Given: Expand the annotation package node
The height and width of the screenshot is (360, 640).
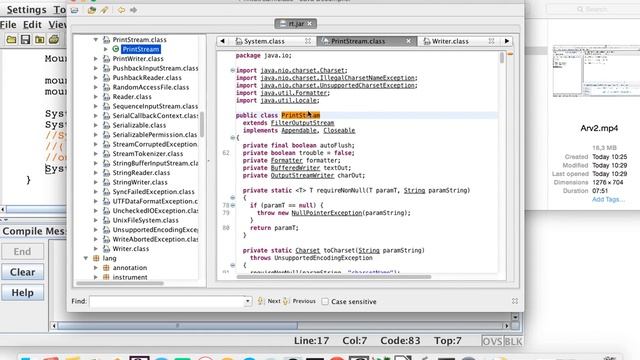Looking at the screenshot, I should (96, 268).
